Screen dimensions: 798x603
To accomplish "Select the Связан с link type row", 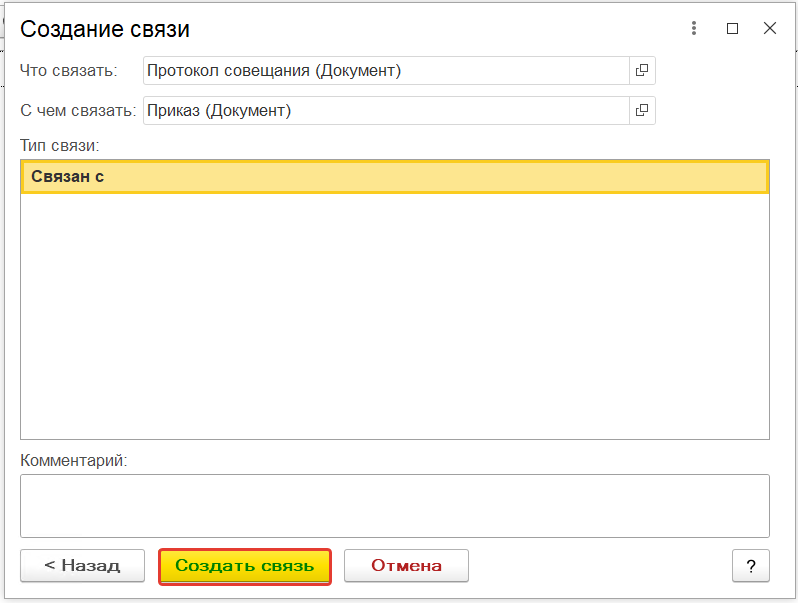I will point(394,177).
